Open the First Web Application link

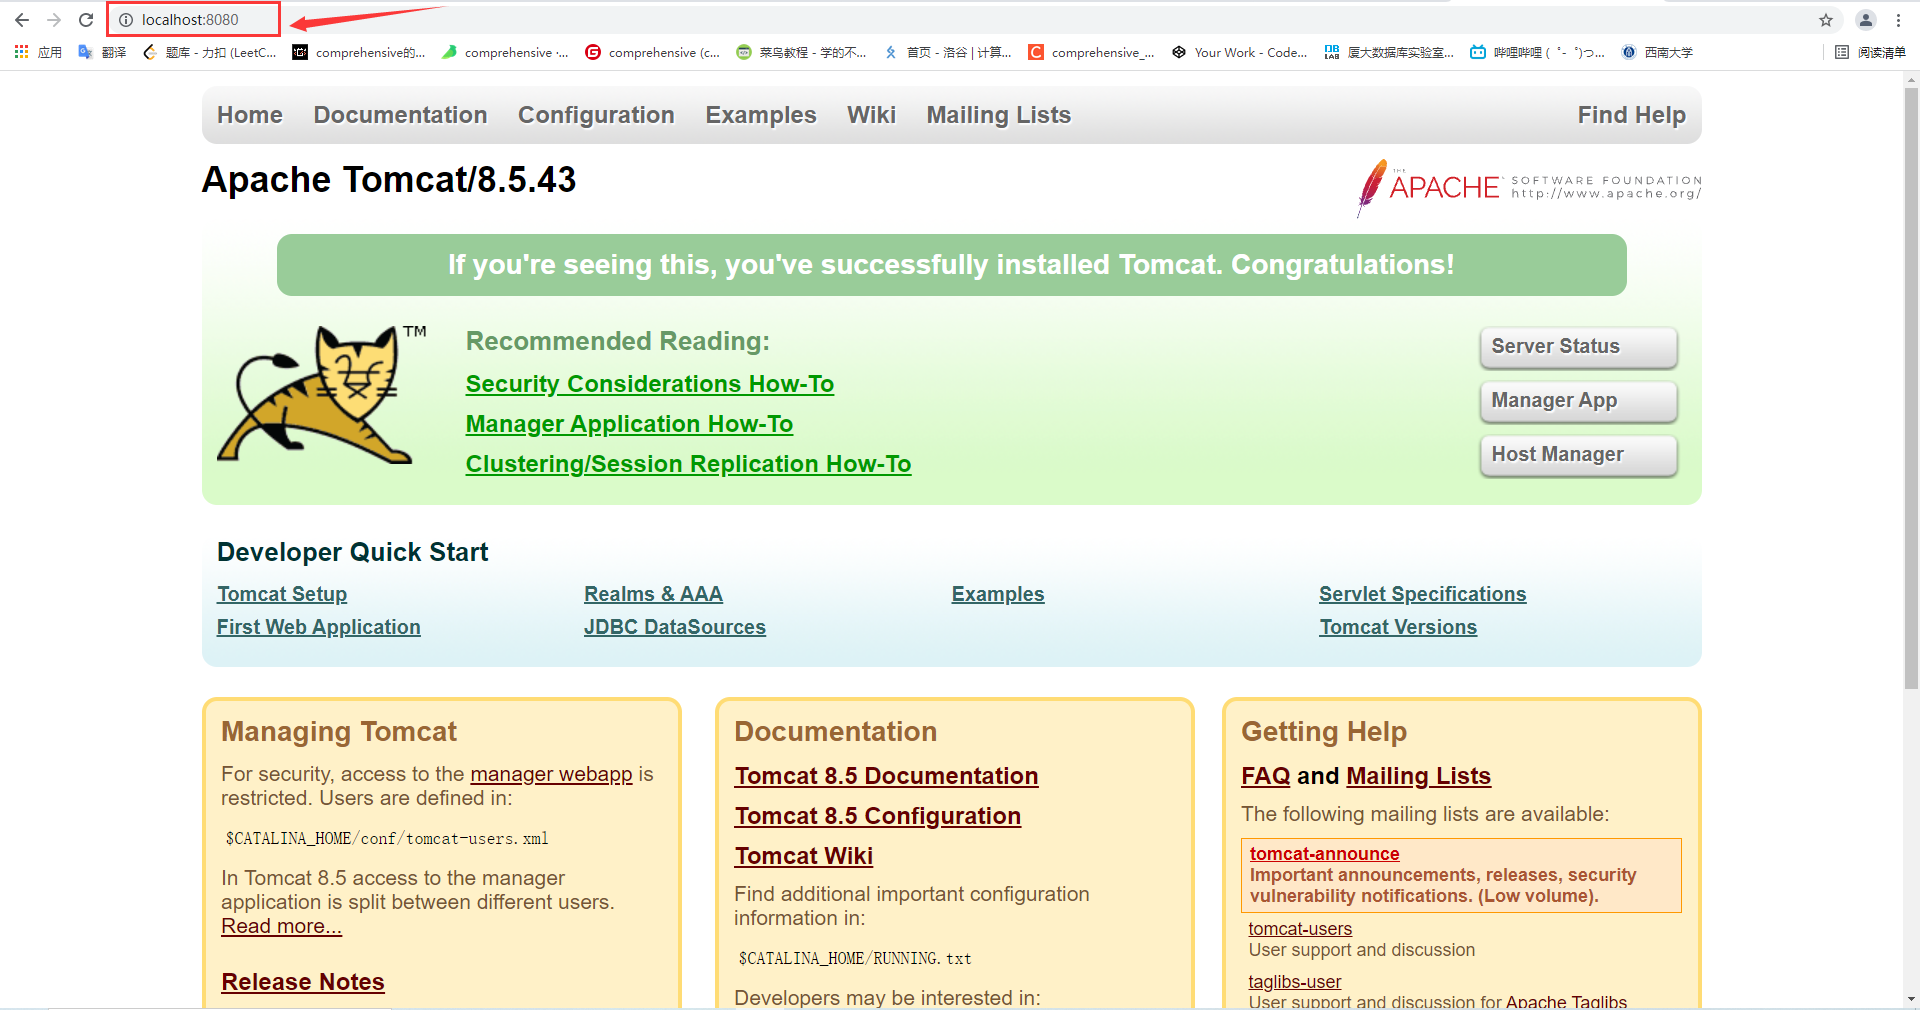coord(319,627)
